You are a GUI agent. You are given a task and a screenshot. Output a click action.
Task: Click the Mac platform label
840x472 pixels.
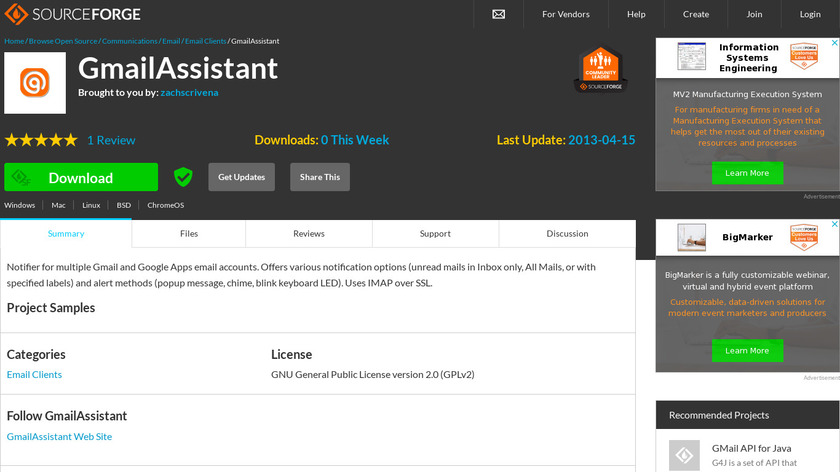58,205
